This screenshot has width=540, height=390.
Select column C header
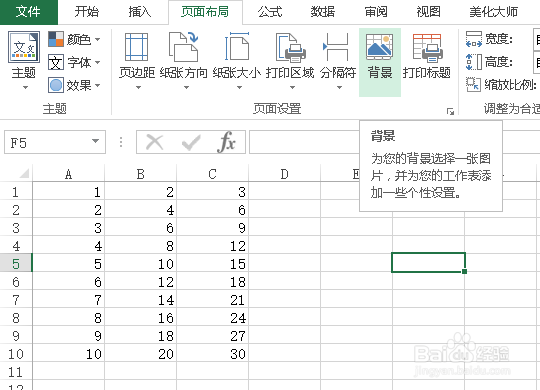(x=212, y=174)
